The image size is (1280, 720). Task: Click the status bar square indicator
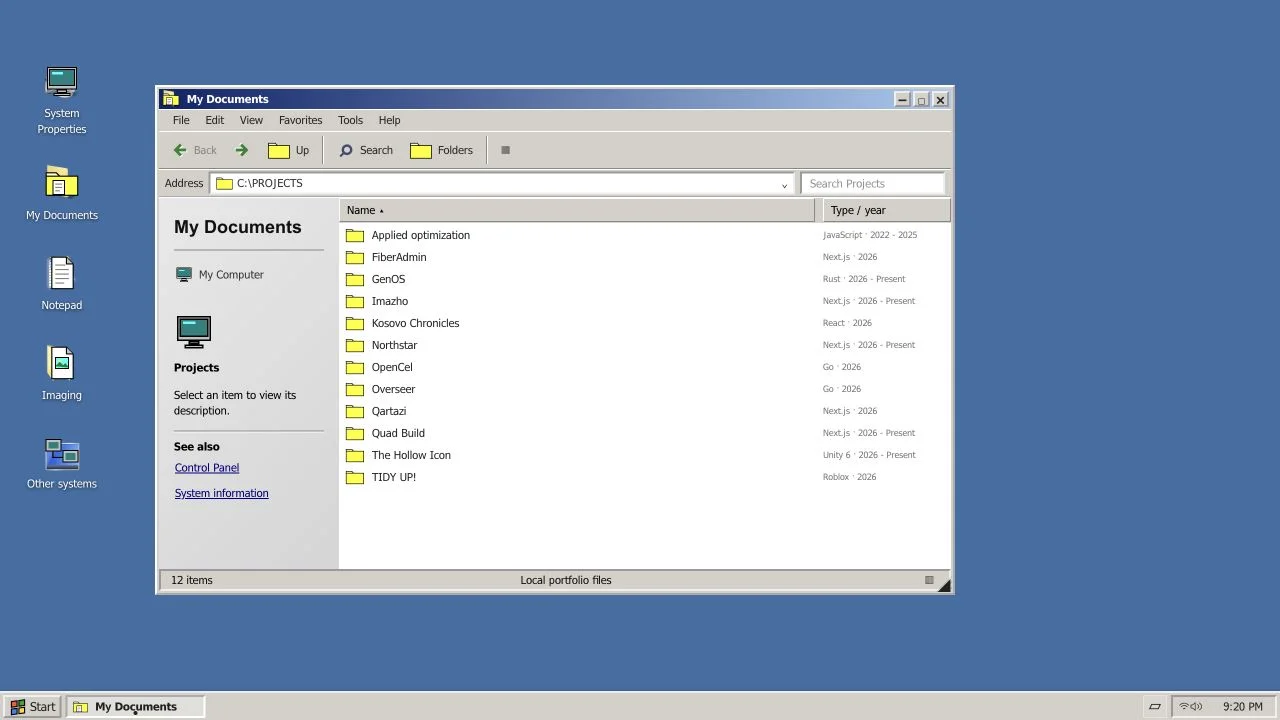click(929, 580)
